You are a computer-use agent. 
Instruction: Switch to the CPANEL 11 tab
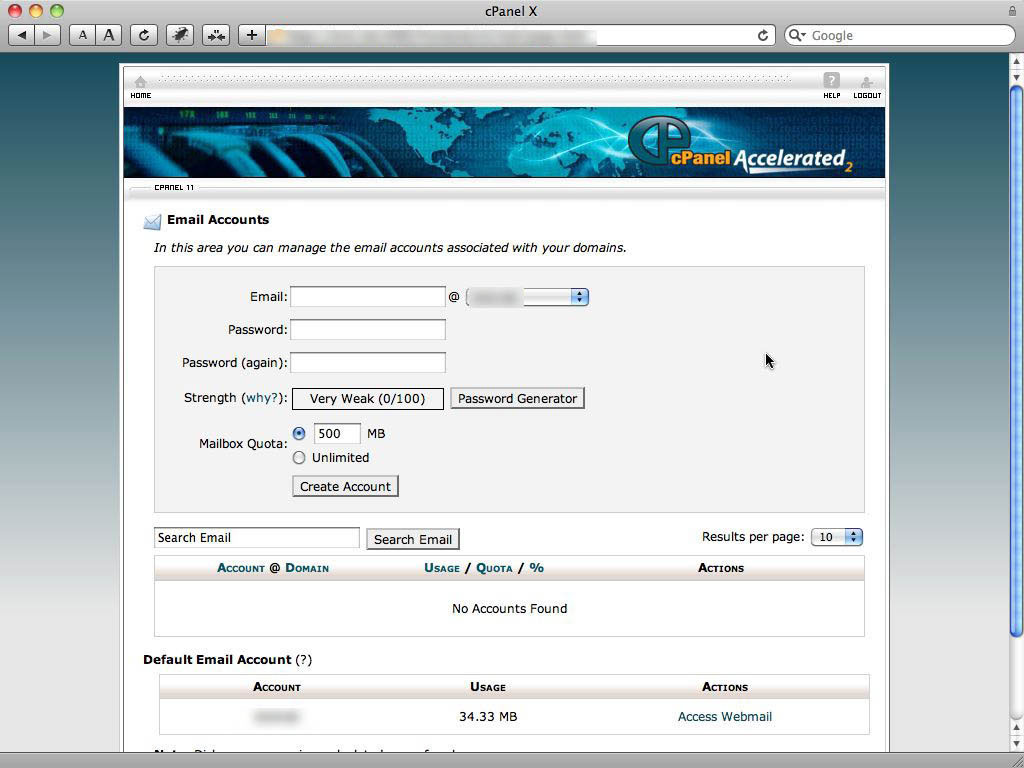click(x=173, y=187)
